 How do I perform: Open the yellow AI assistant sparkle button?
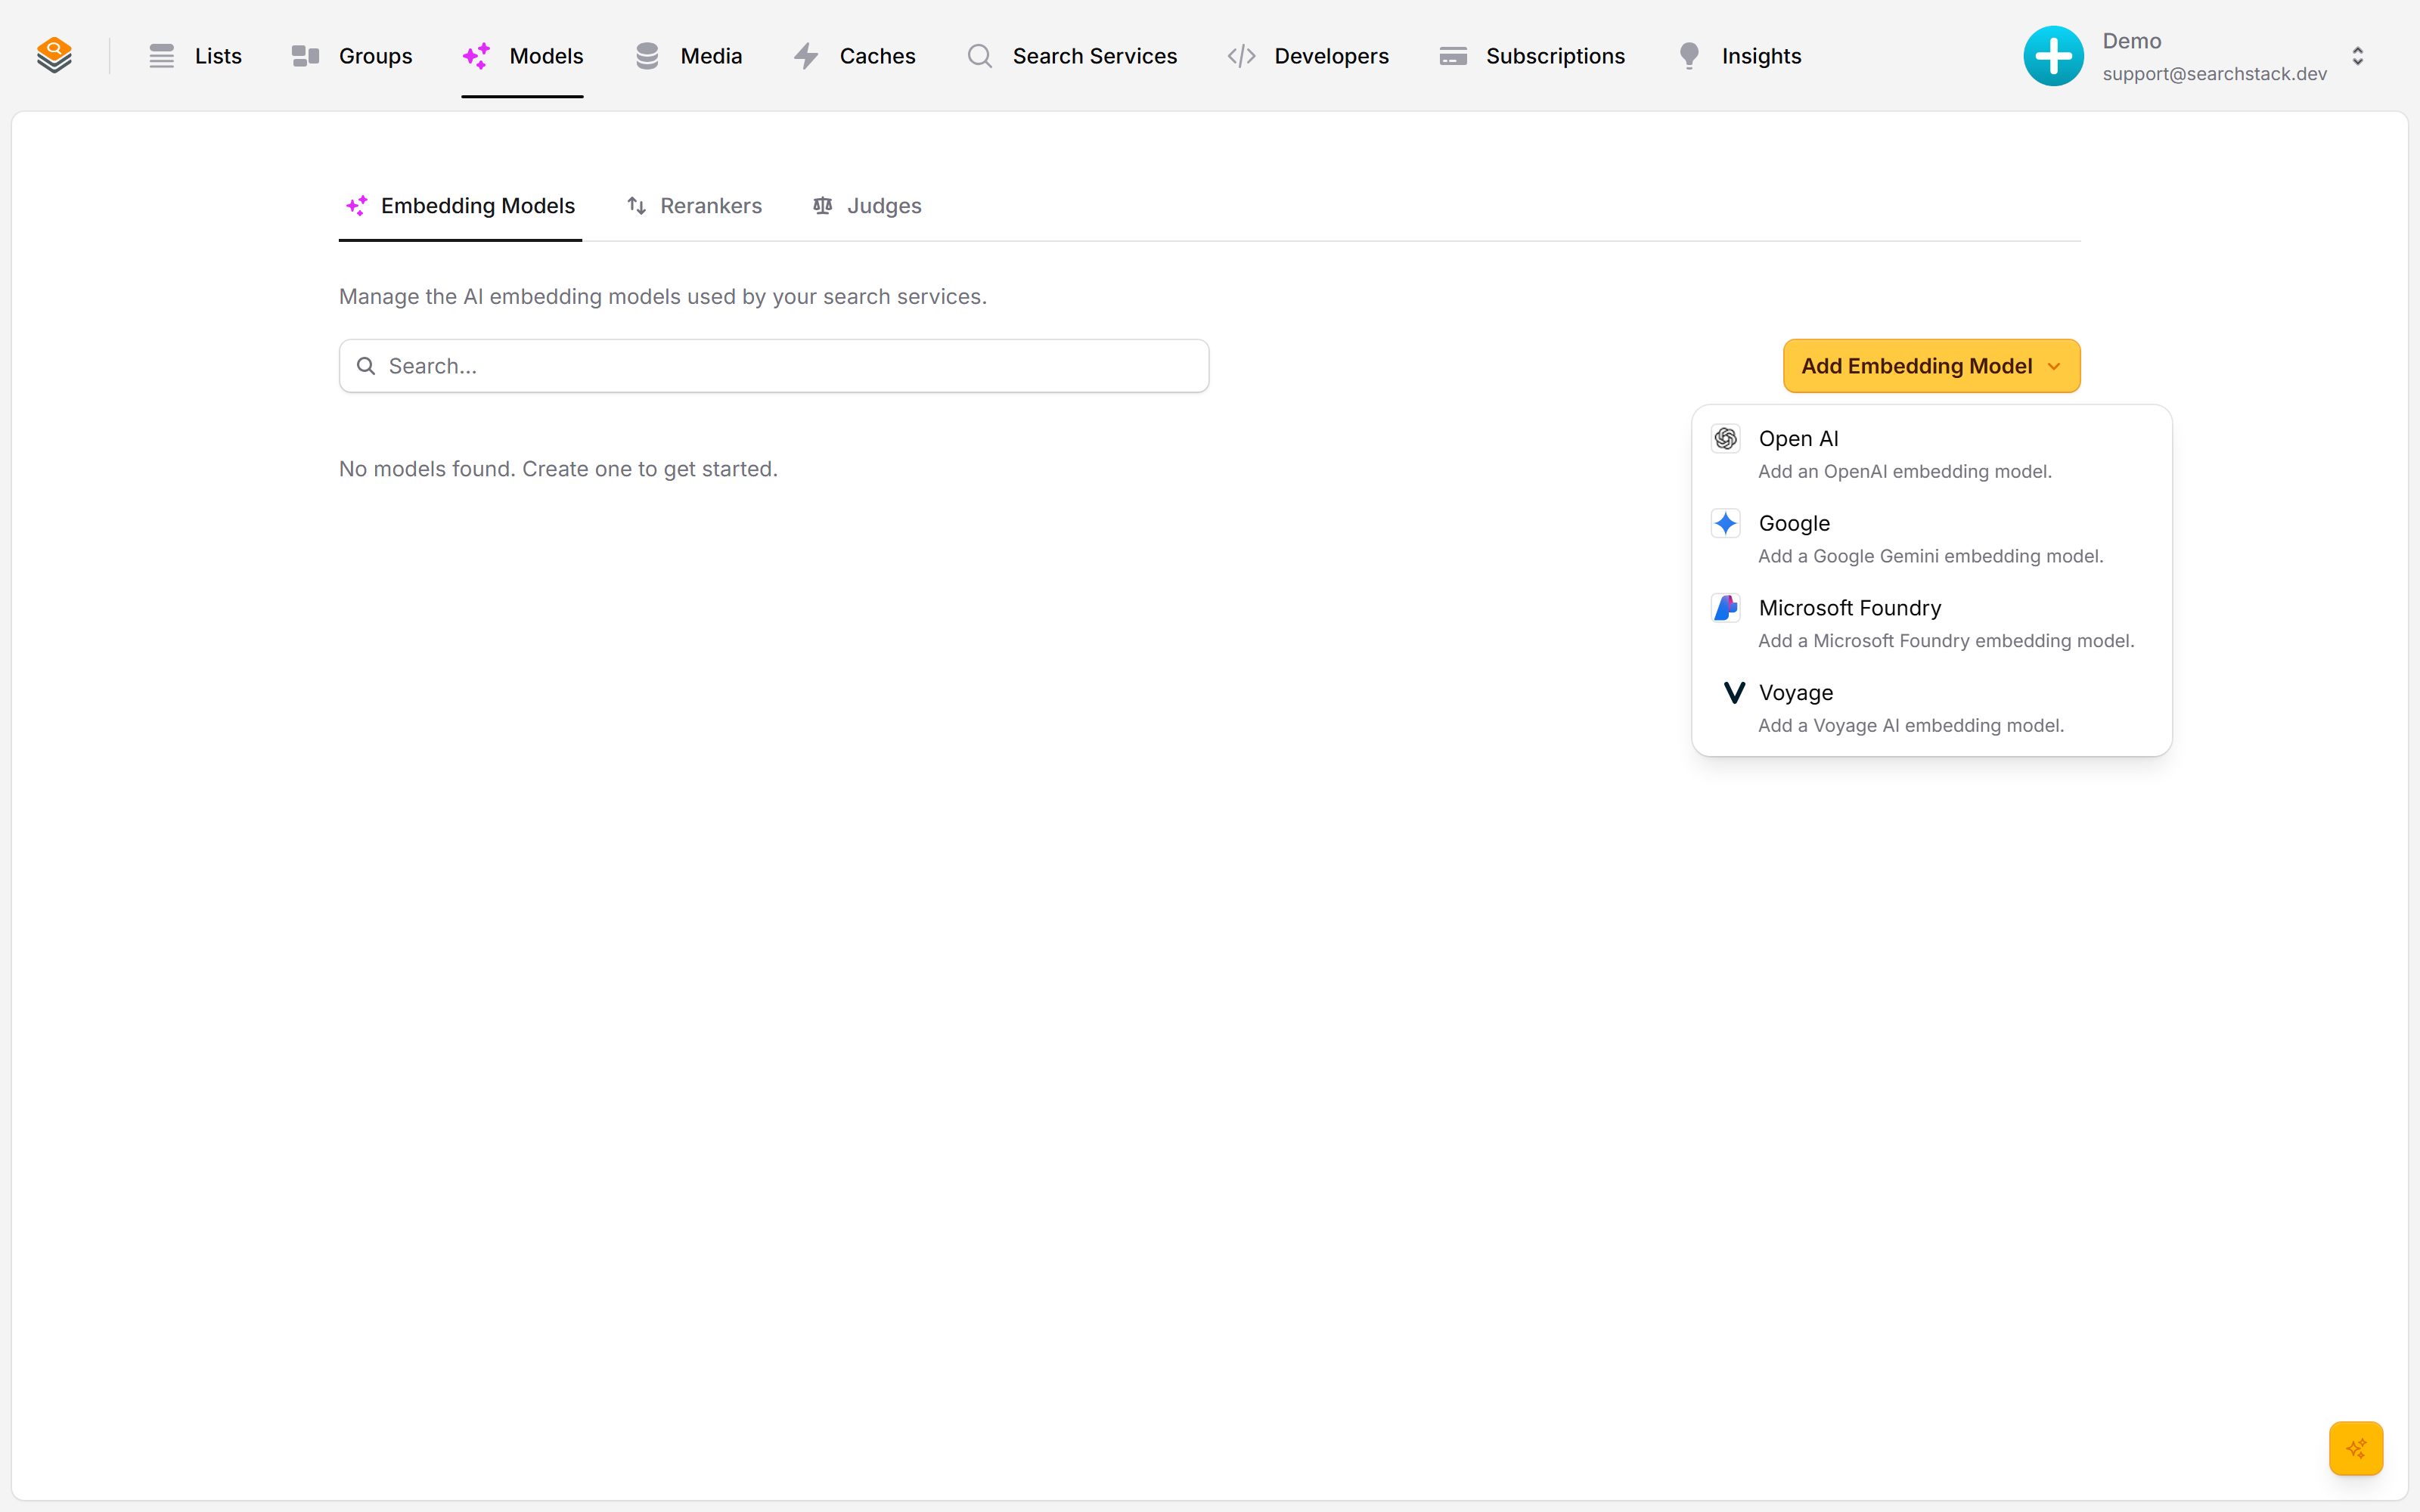(2356, 1447)
